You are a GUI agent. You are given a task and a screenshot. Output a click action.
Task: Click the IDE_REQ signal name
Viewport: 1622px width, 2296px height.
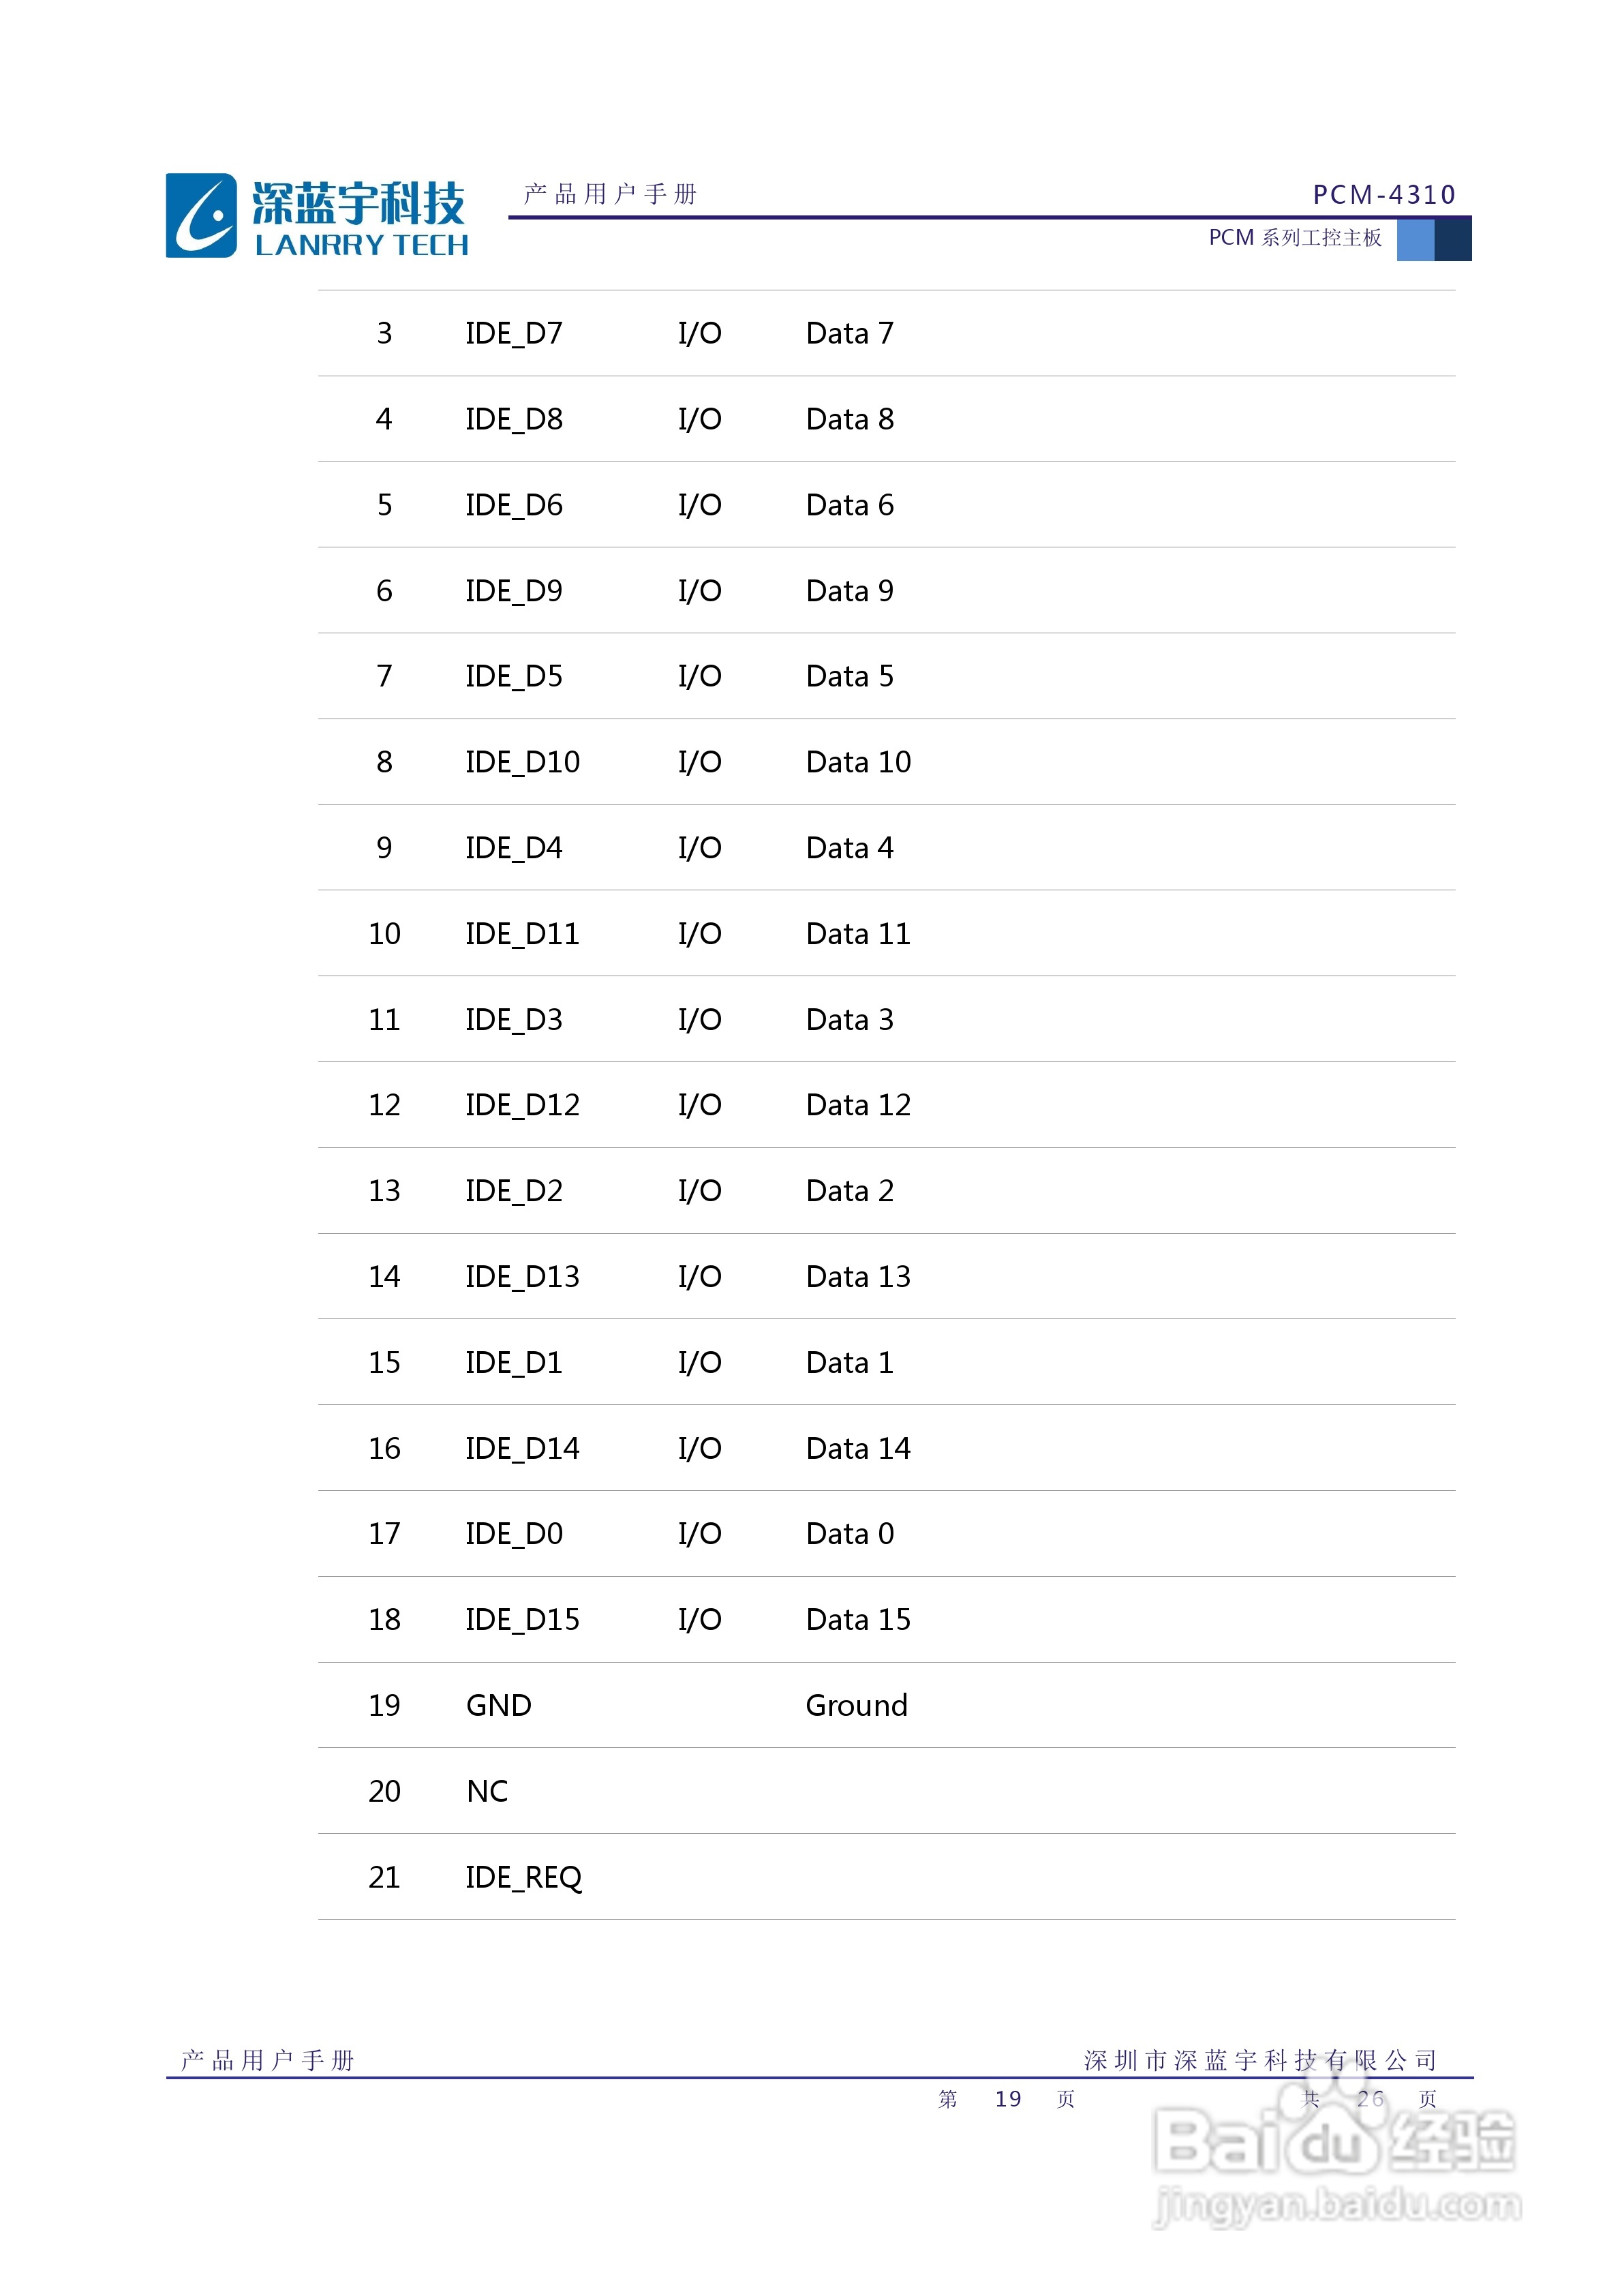tap(523, 1877)
